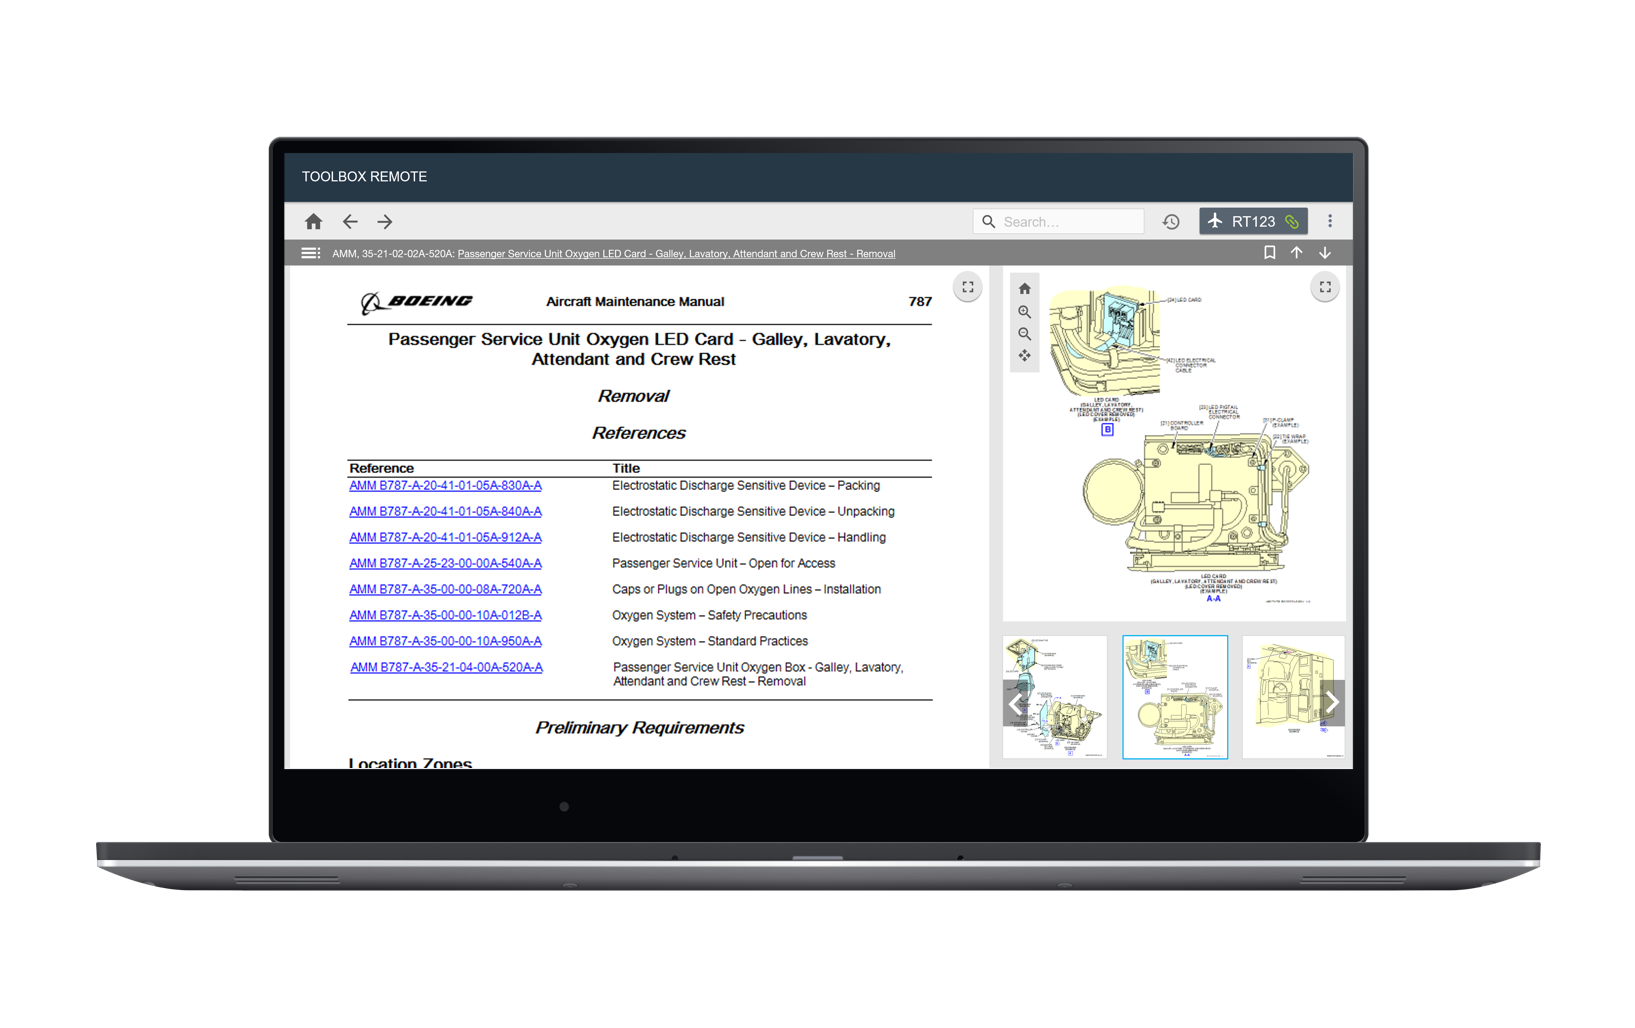Click title text Electrostatic Discharge Sensitive Device – Unpacking
The height and width of the screenshot is (1028, 1635).
tap(753, 512)
